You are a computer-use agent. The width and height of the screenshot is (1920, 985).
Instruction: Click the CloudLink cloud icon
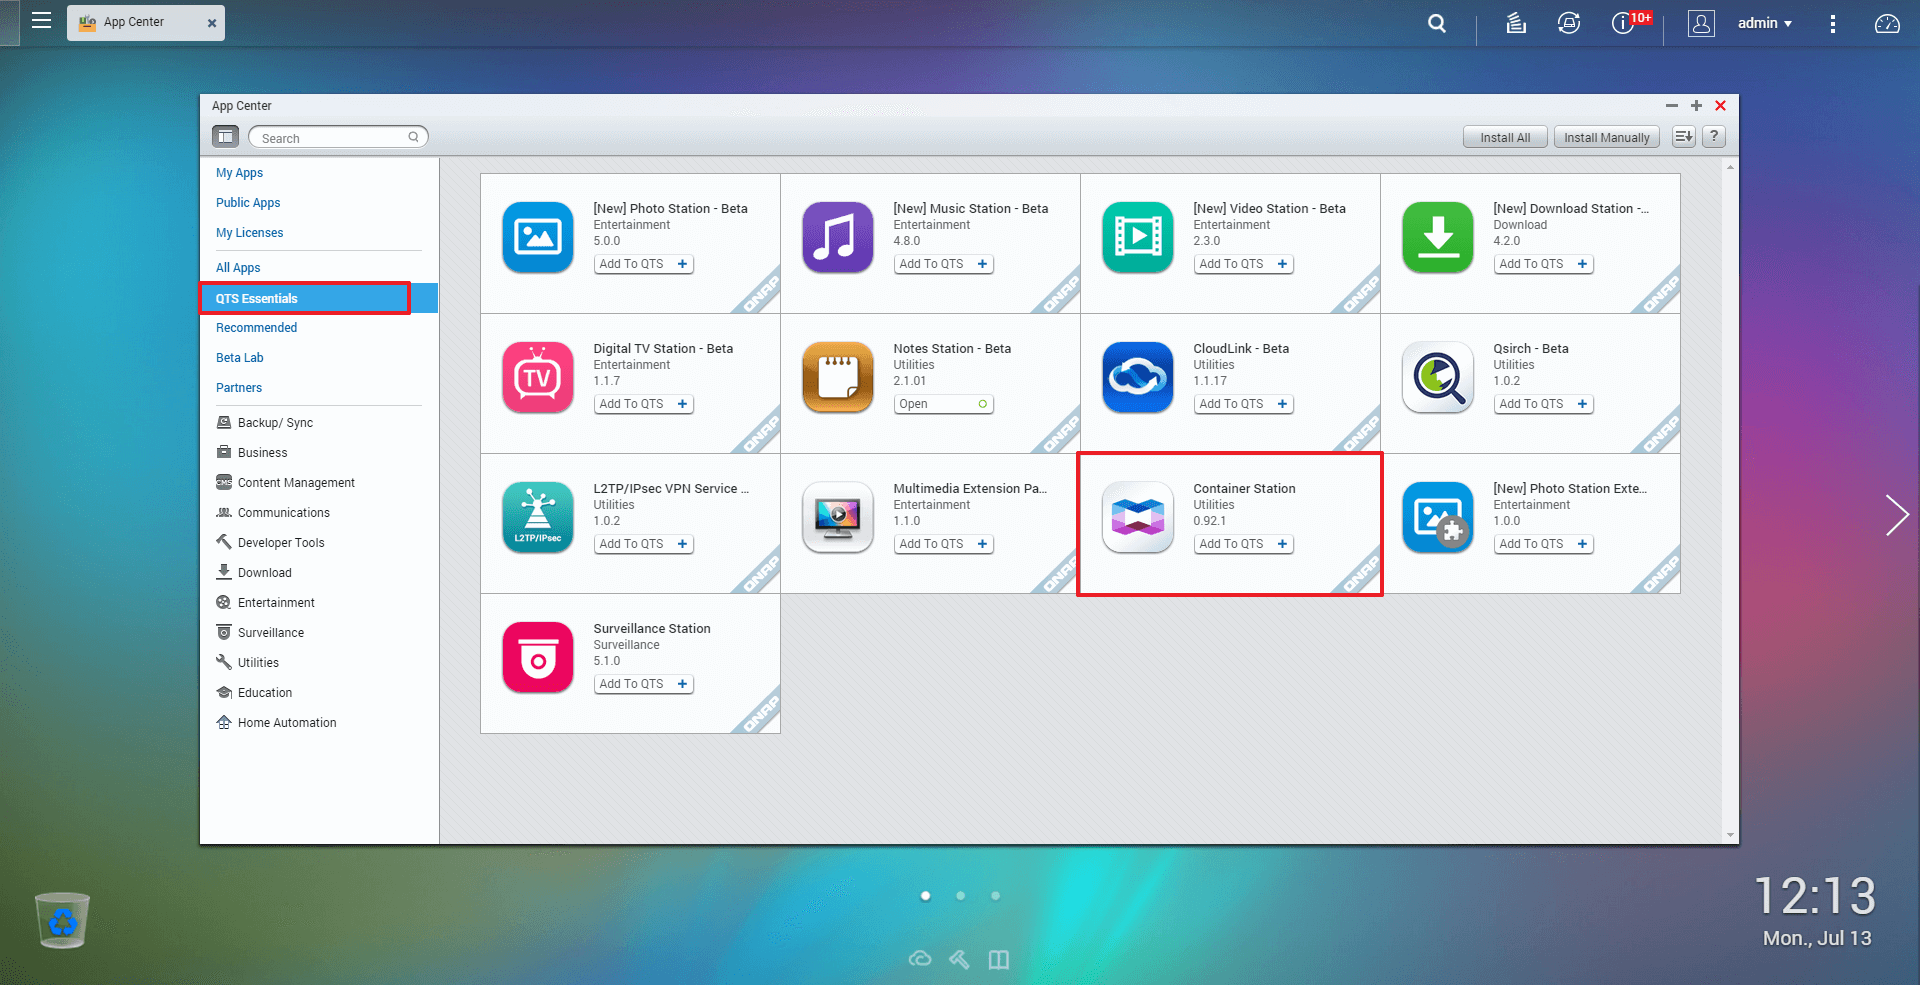[x=1137, y=377]
